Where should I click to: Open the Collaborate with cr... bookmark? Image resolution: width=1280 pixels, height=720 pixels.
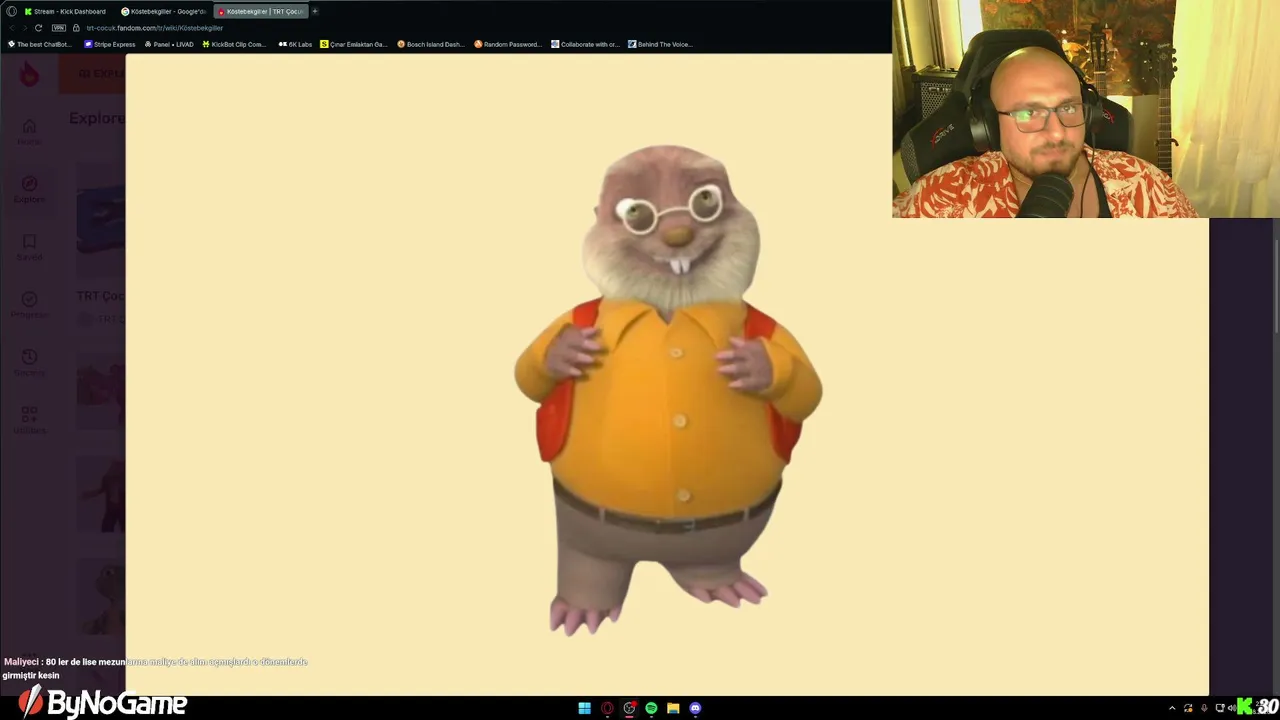586,44
